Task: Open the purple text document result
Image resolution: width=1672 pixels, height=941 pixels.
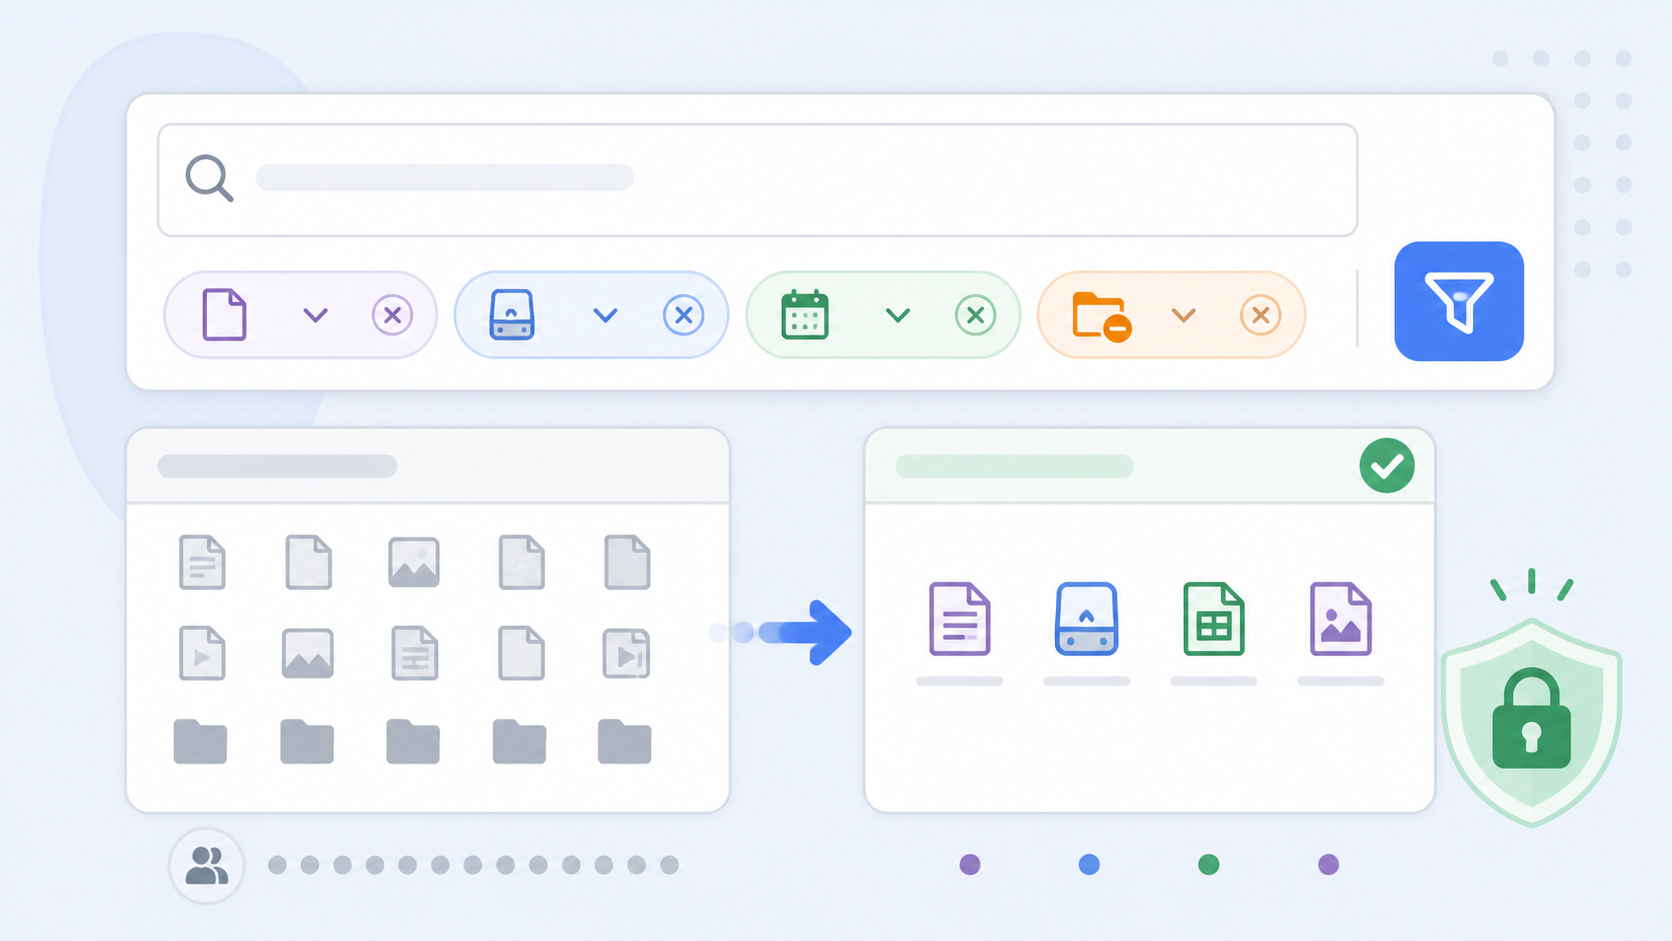Action: 960,619
